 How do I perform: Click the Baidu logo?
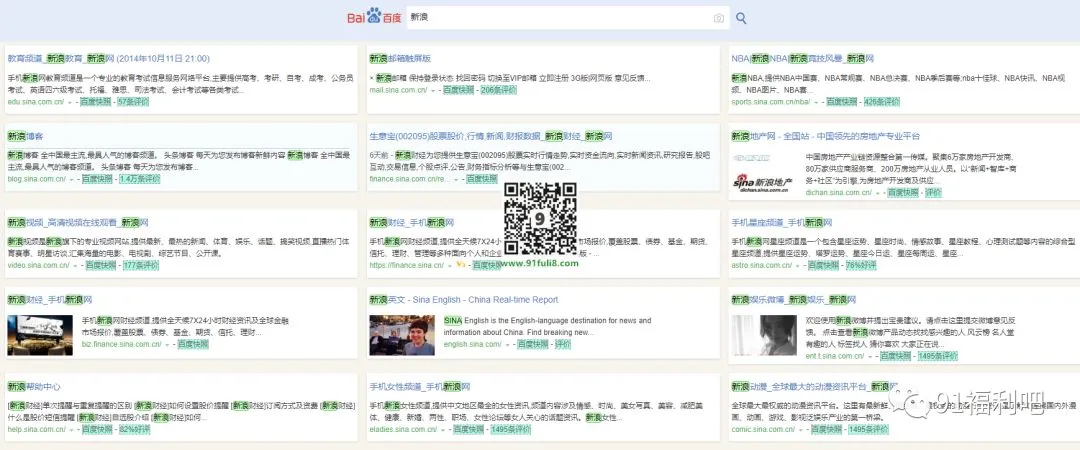click(374, 17)
